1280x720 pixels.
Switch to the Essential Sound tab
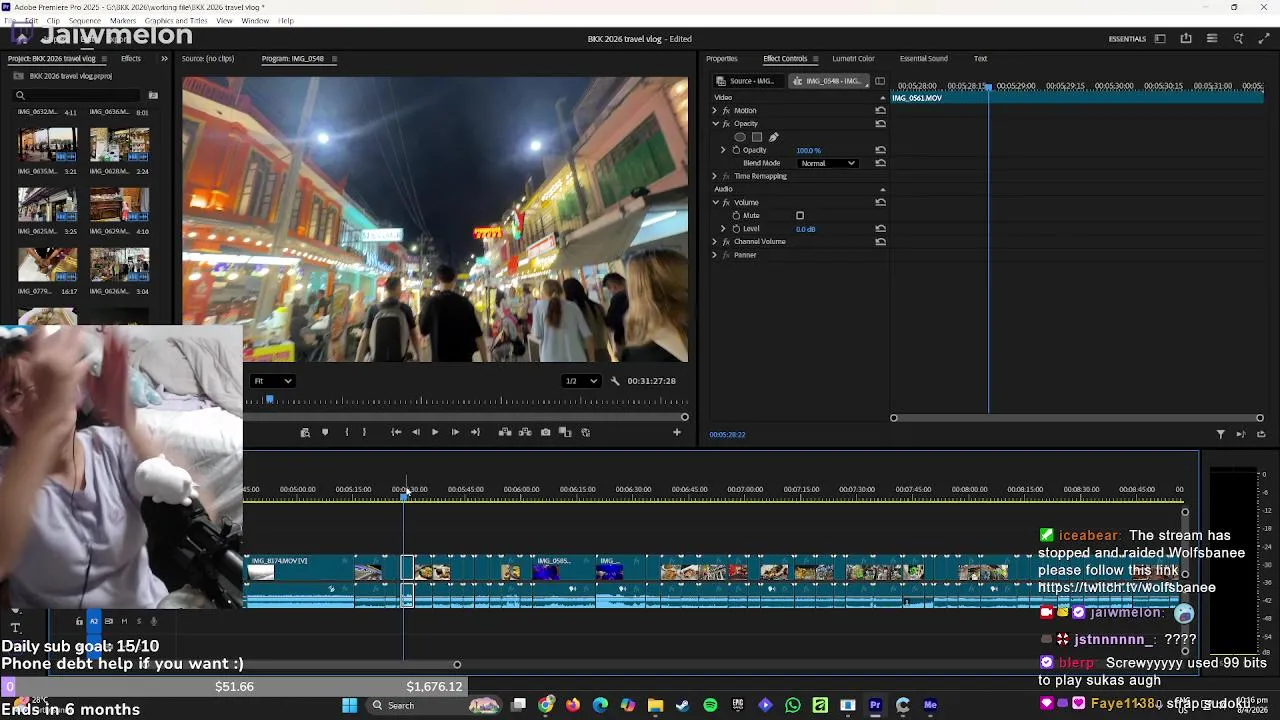tap(923, 58)
